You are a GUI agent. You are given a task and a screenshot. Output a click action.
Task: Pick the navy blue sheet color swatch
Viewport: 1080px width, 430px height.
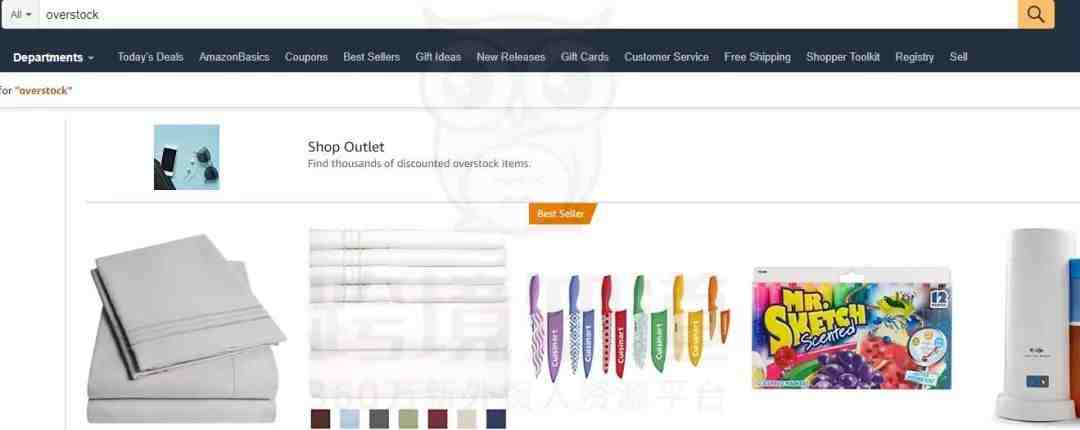tap(496, 419)
